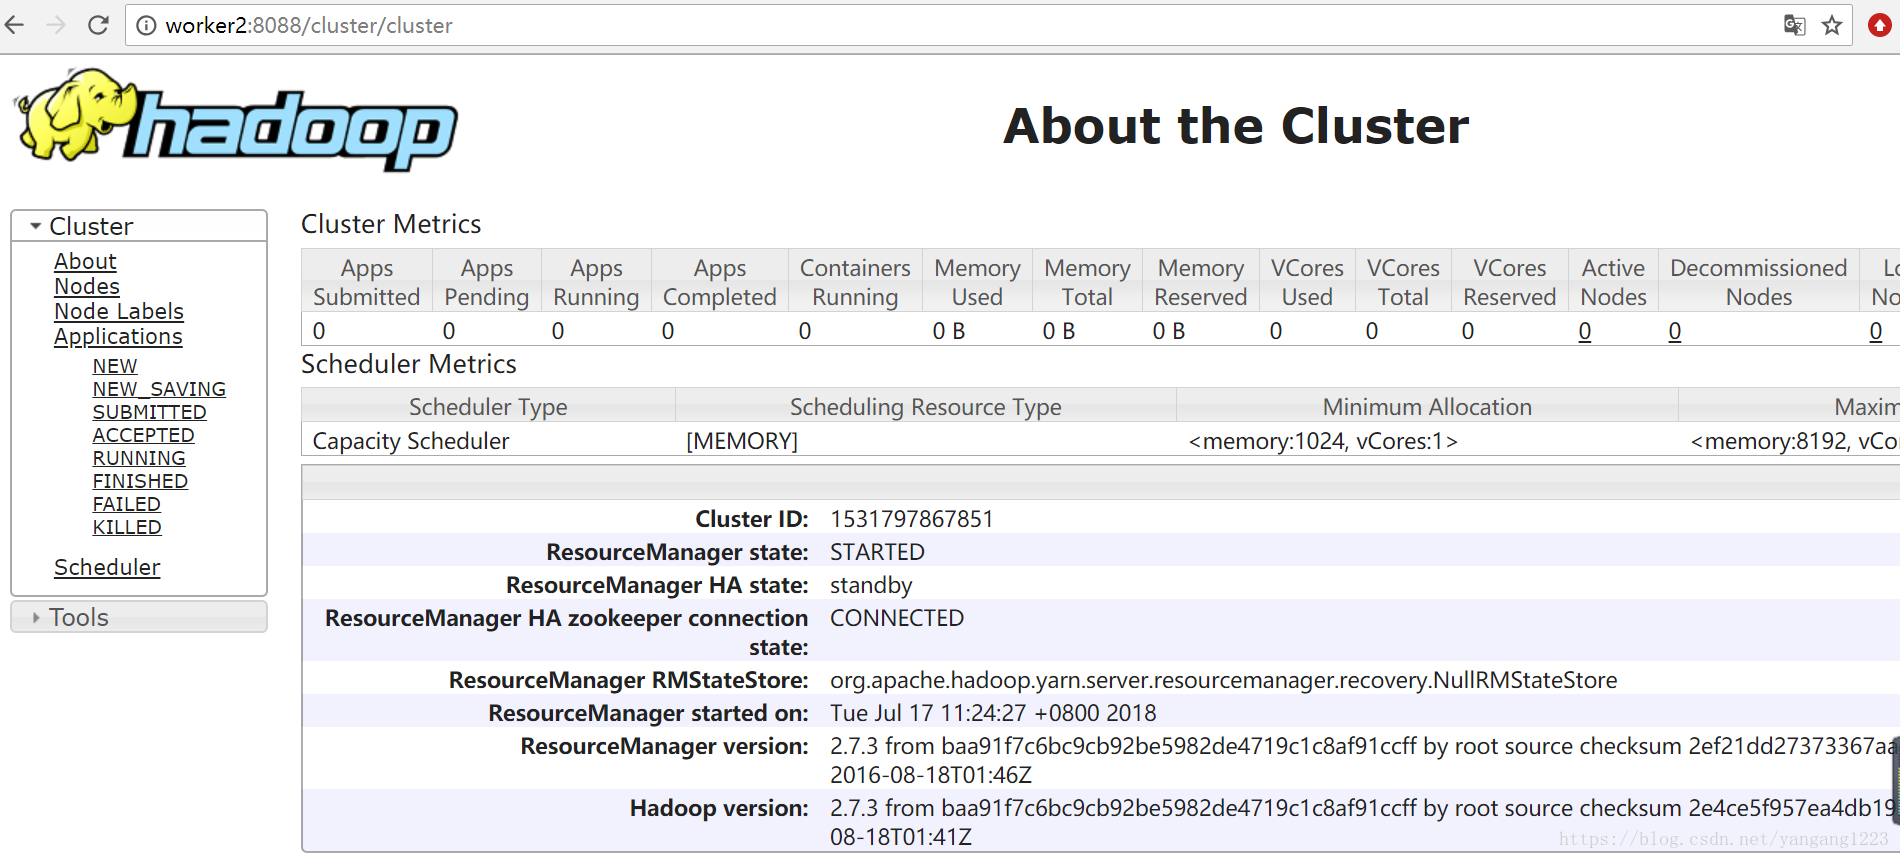
Task: Show KILLED applications
Action: [x=127, y=527]
